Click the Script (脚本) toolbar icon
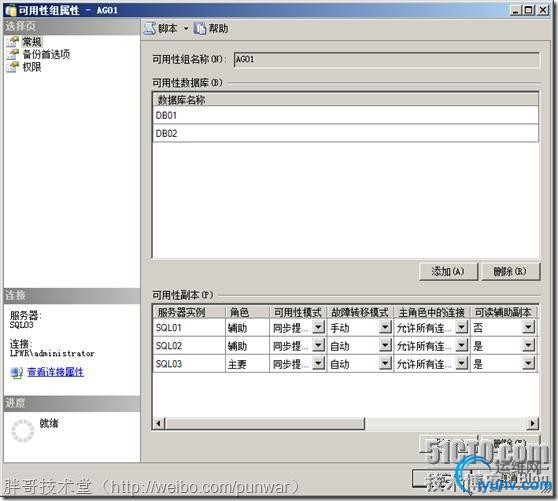The height and width of the screenshot is (501, 558). pyautogui.click(x=150, y=28)
